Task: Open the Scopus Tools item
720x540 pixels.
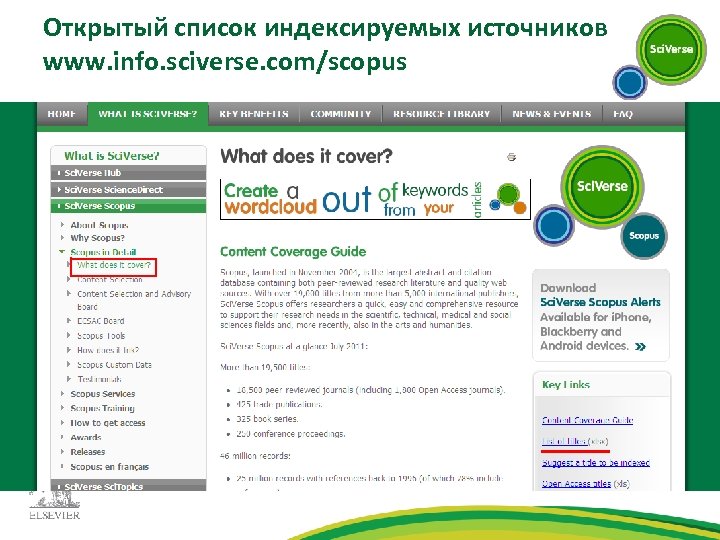Action: click(101, 336)
